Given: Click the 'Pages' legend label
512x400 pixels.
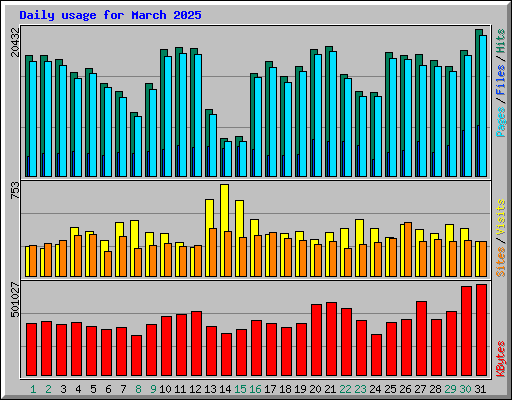Looking at the screenshot, I should 501,122.
